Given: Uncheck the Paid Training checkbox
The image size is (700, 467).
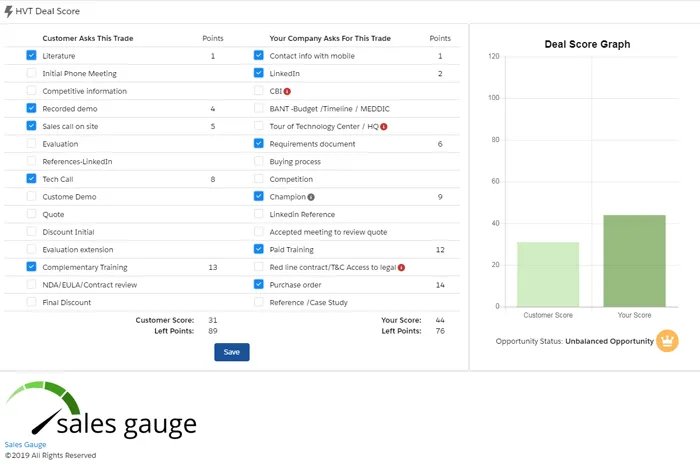Looking at the screenshot, I should point(258,249).
